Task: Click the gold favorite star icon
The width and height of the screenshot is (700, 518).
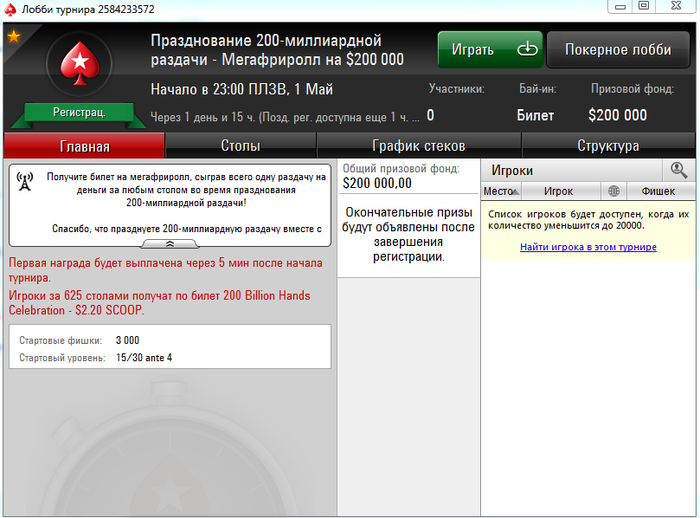Action: [x=14, y=37]
